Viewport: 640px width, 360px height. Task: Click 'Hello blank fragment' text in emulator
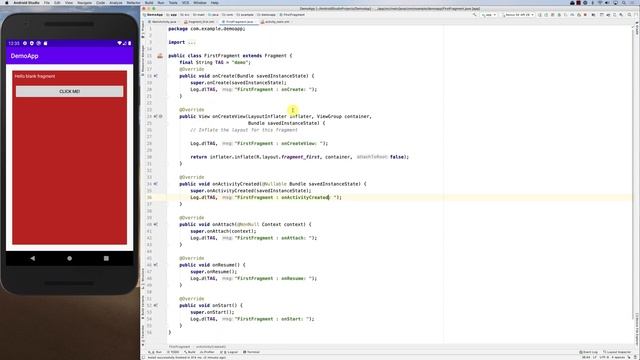(x=35, y=76)
